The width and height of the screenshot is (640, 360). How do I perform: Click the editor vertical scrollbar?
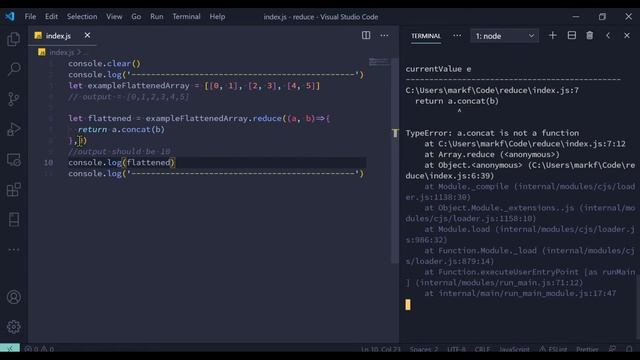395,160
